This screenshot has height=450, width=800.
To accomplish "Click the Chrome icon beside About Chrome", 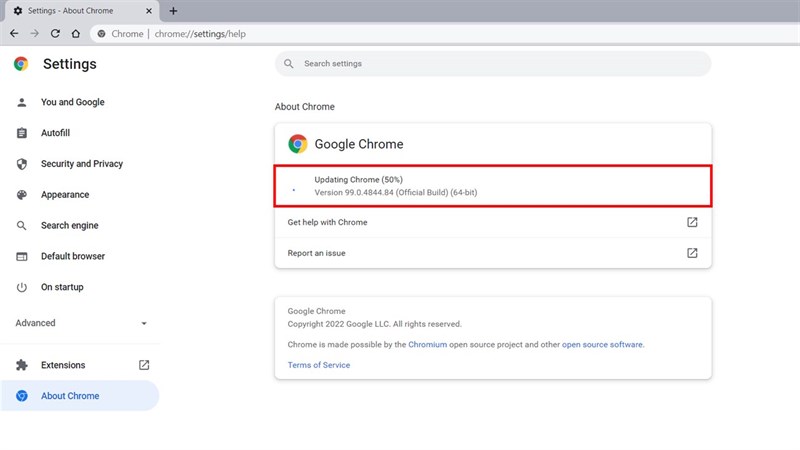I will (21, 396).
